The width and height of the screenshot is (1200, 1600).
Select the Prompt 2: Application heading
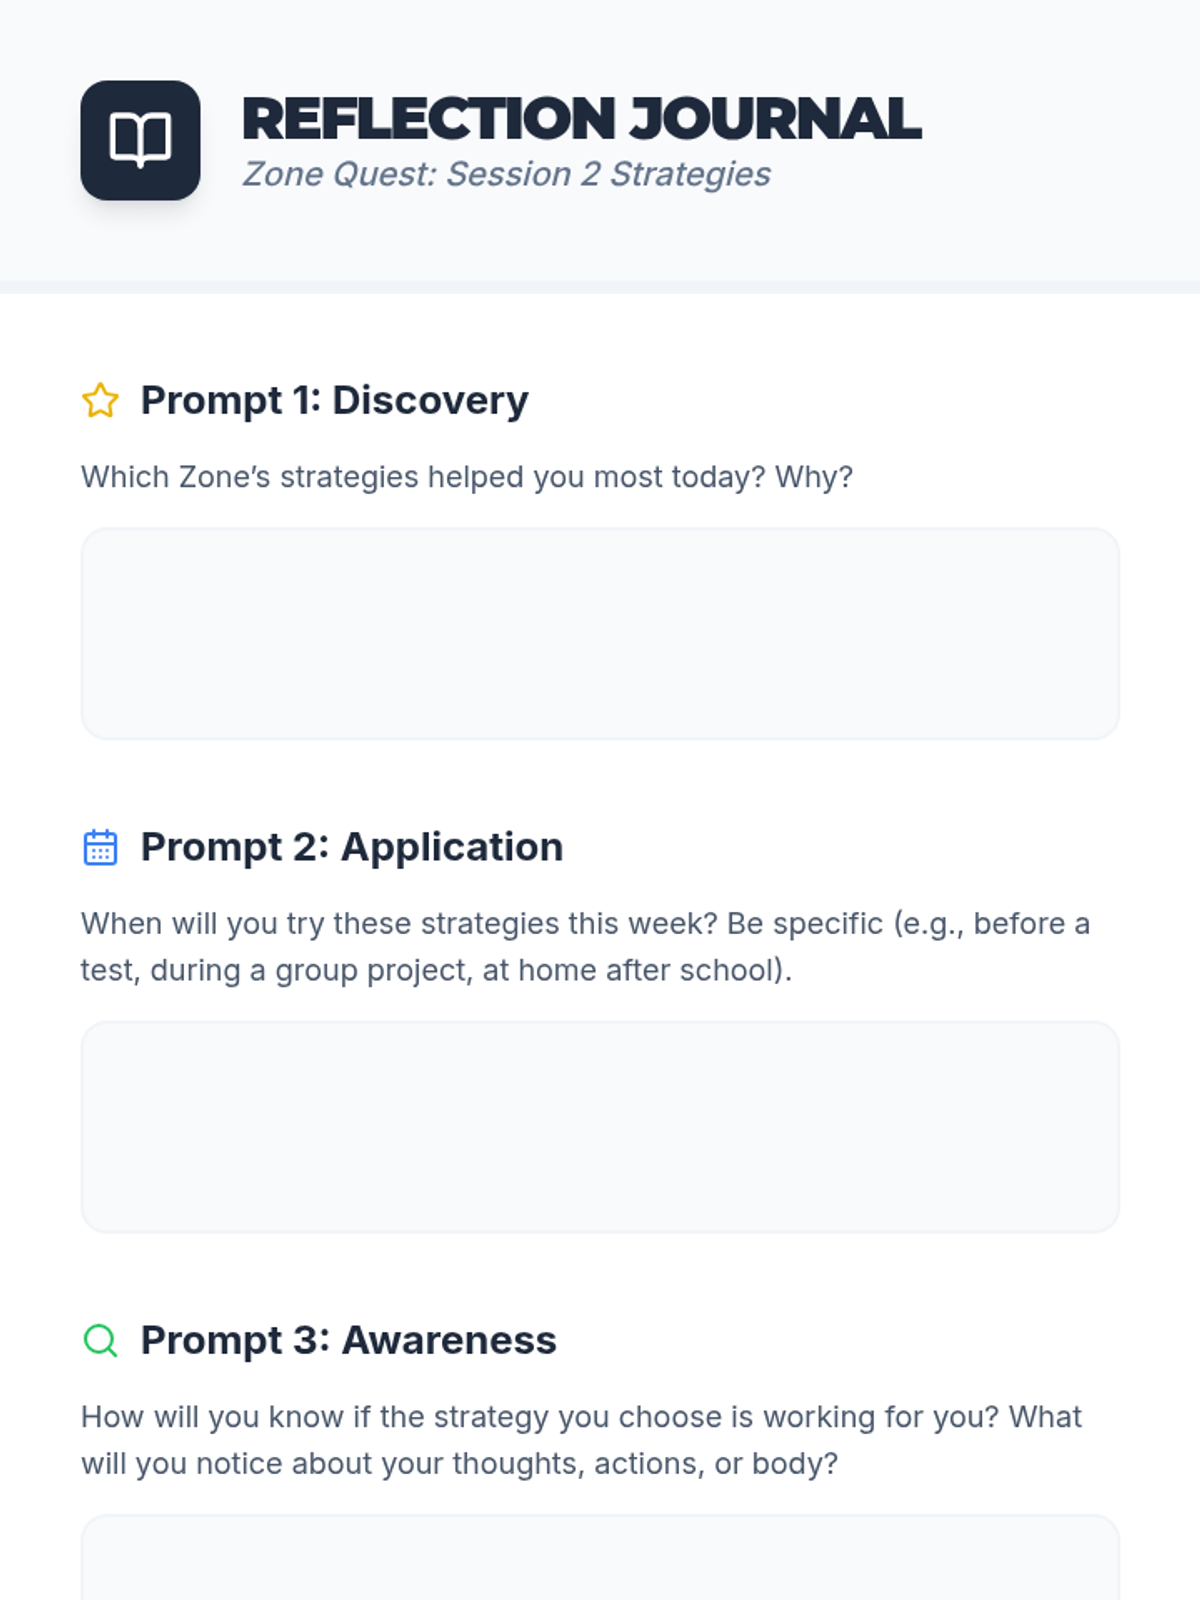click(x=351, y=847)
